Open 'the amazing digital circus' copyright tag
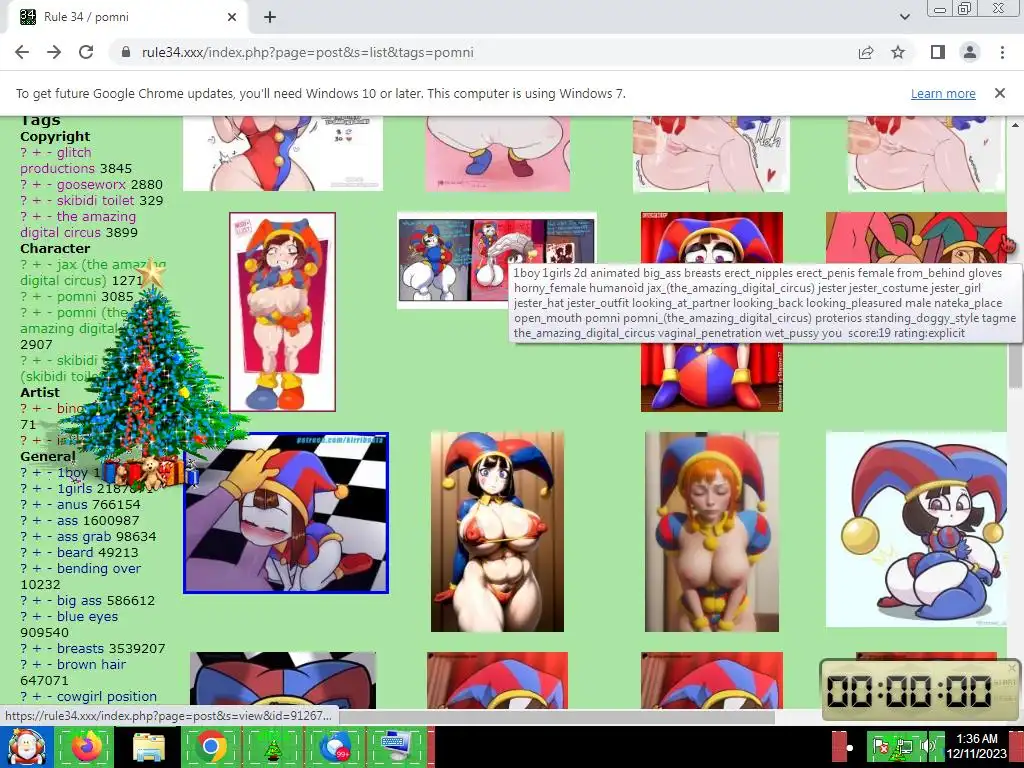 pos(78,224)
